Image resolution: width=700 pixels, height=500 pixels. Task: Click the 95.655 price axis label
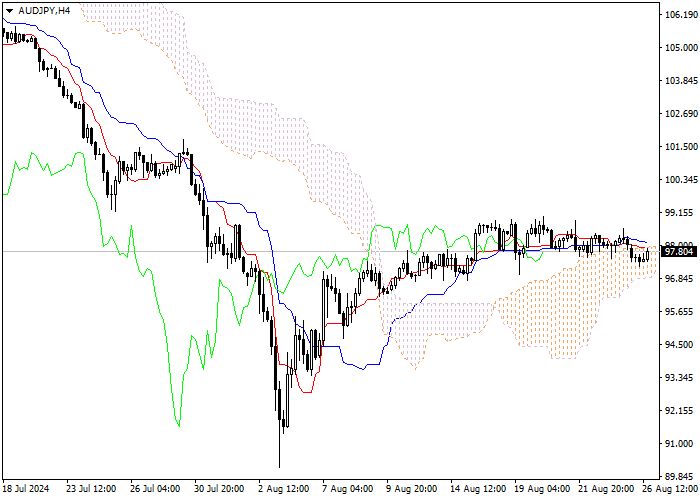coord(681,312)
